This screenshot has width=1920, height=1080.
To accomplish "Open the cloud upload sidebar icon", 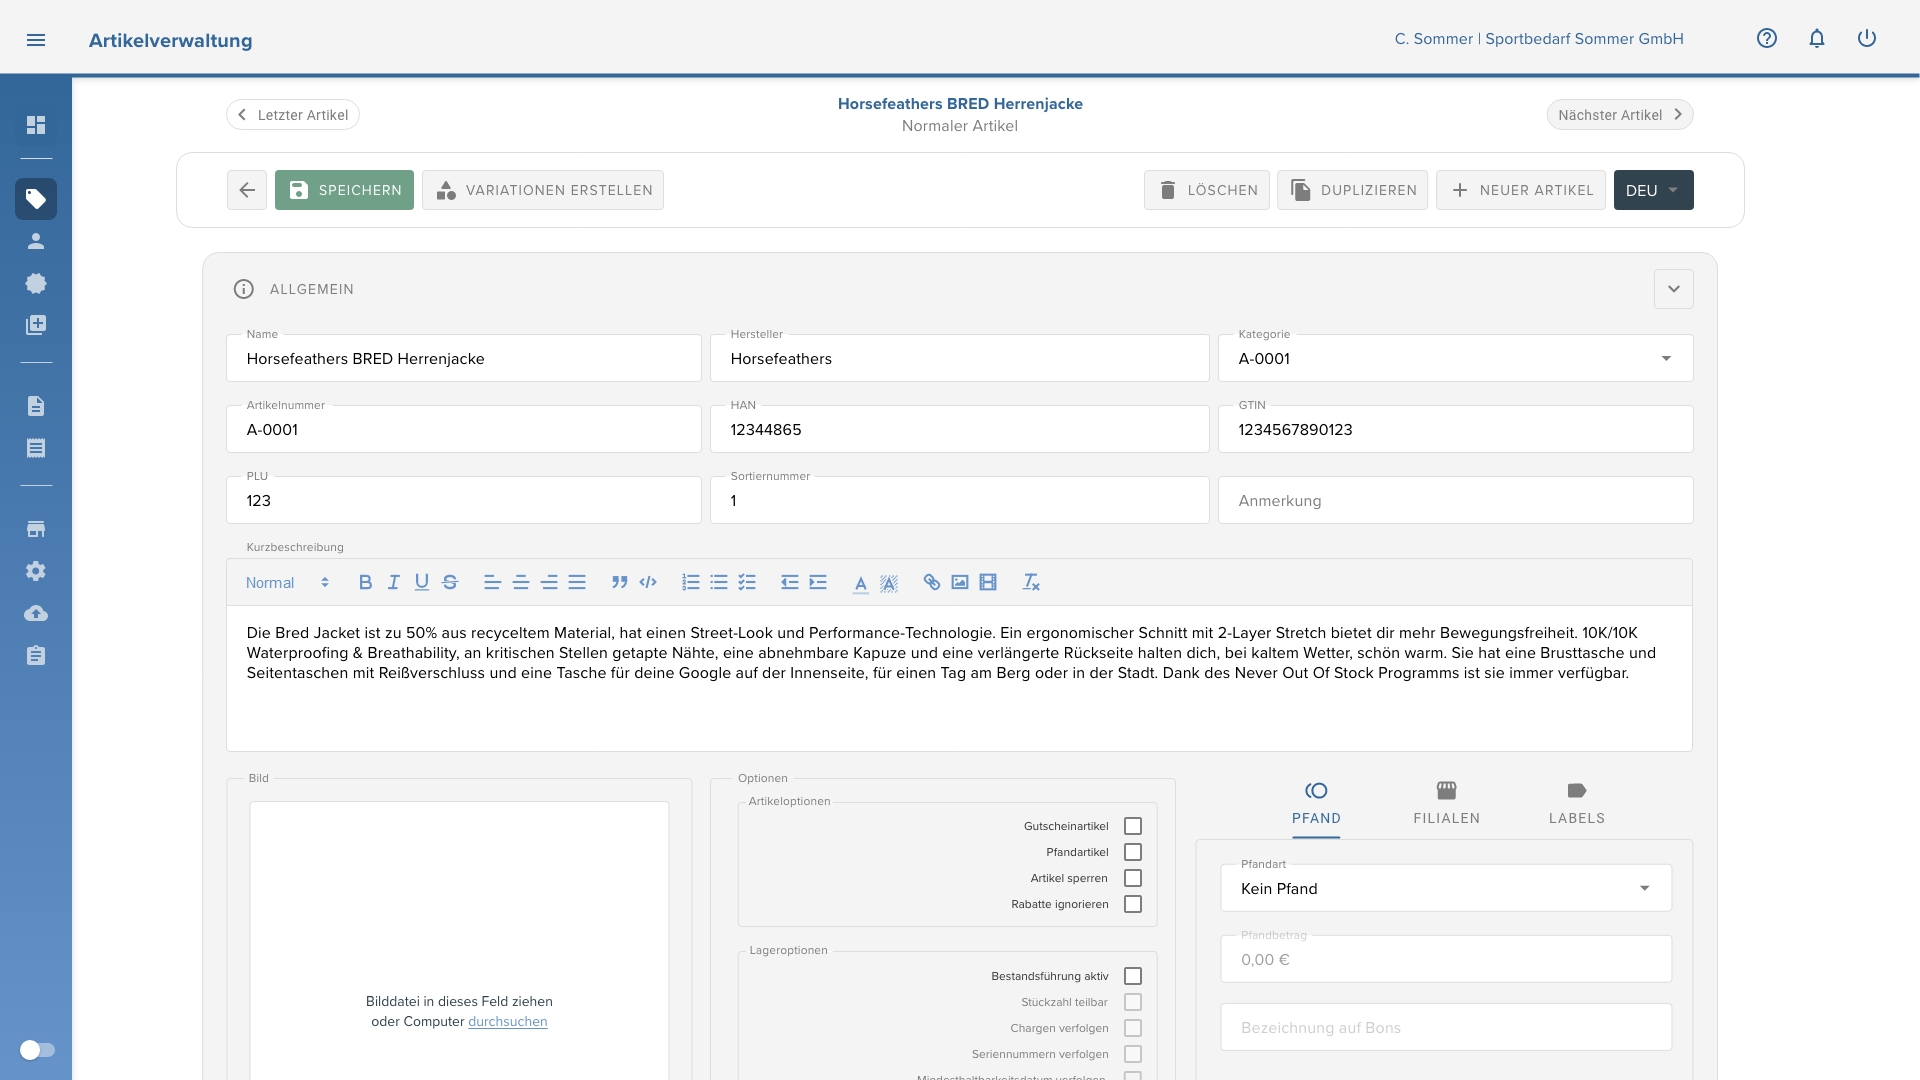I will tap(36, 613).
